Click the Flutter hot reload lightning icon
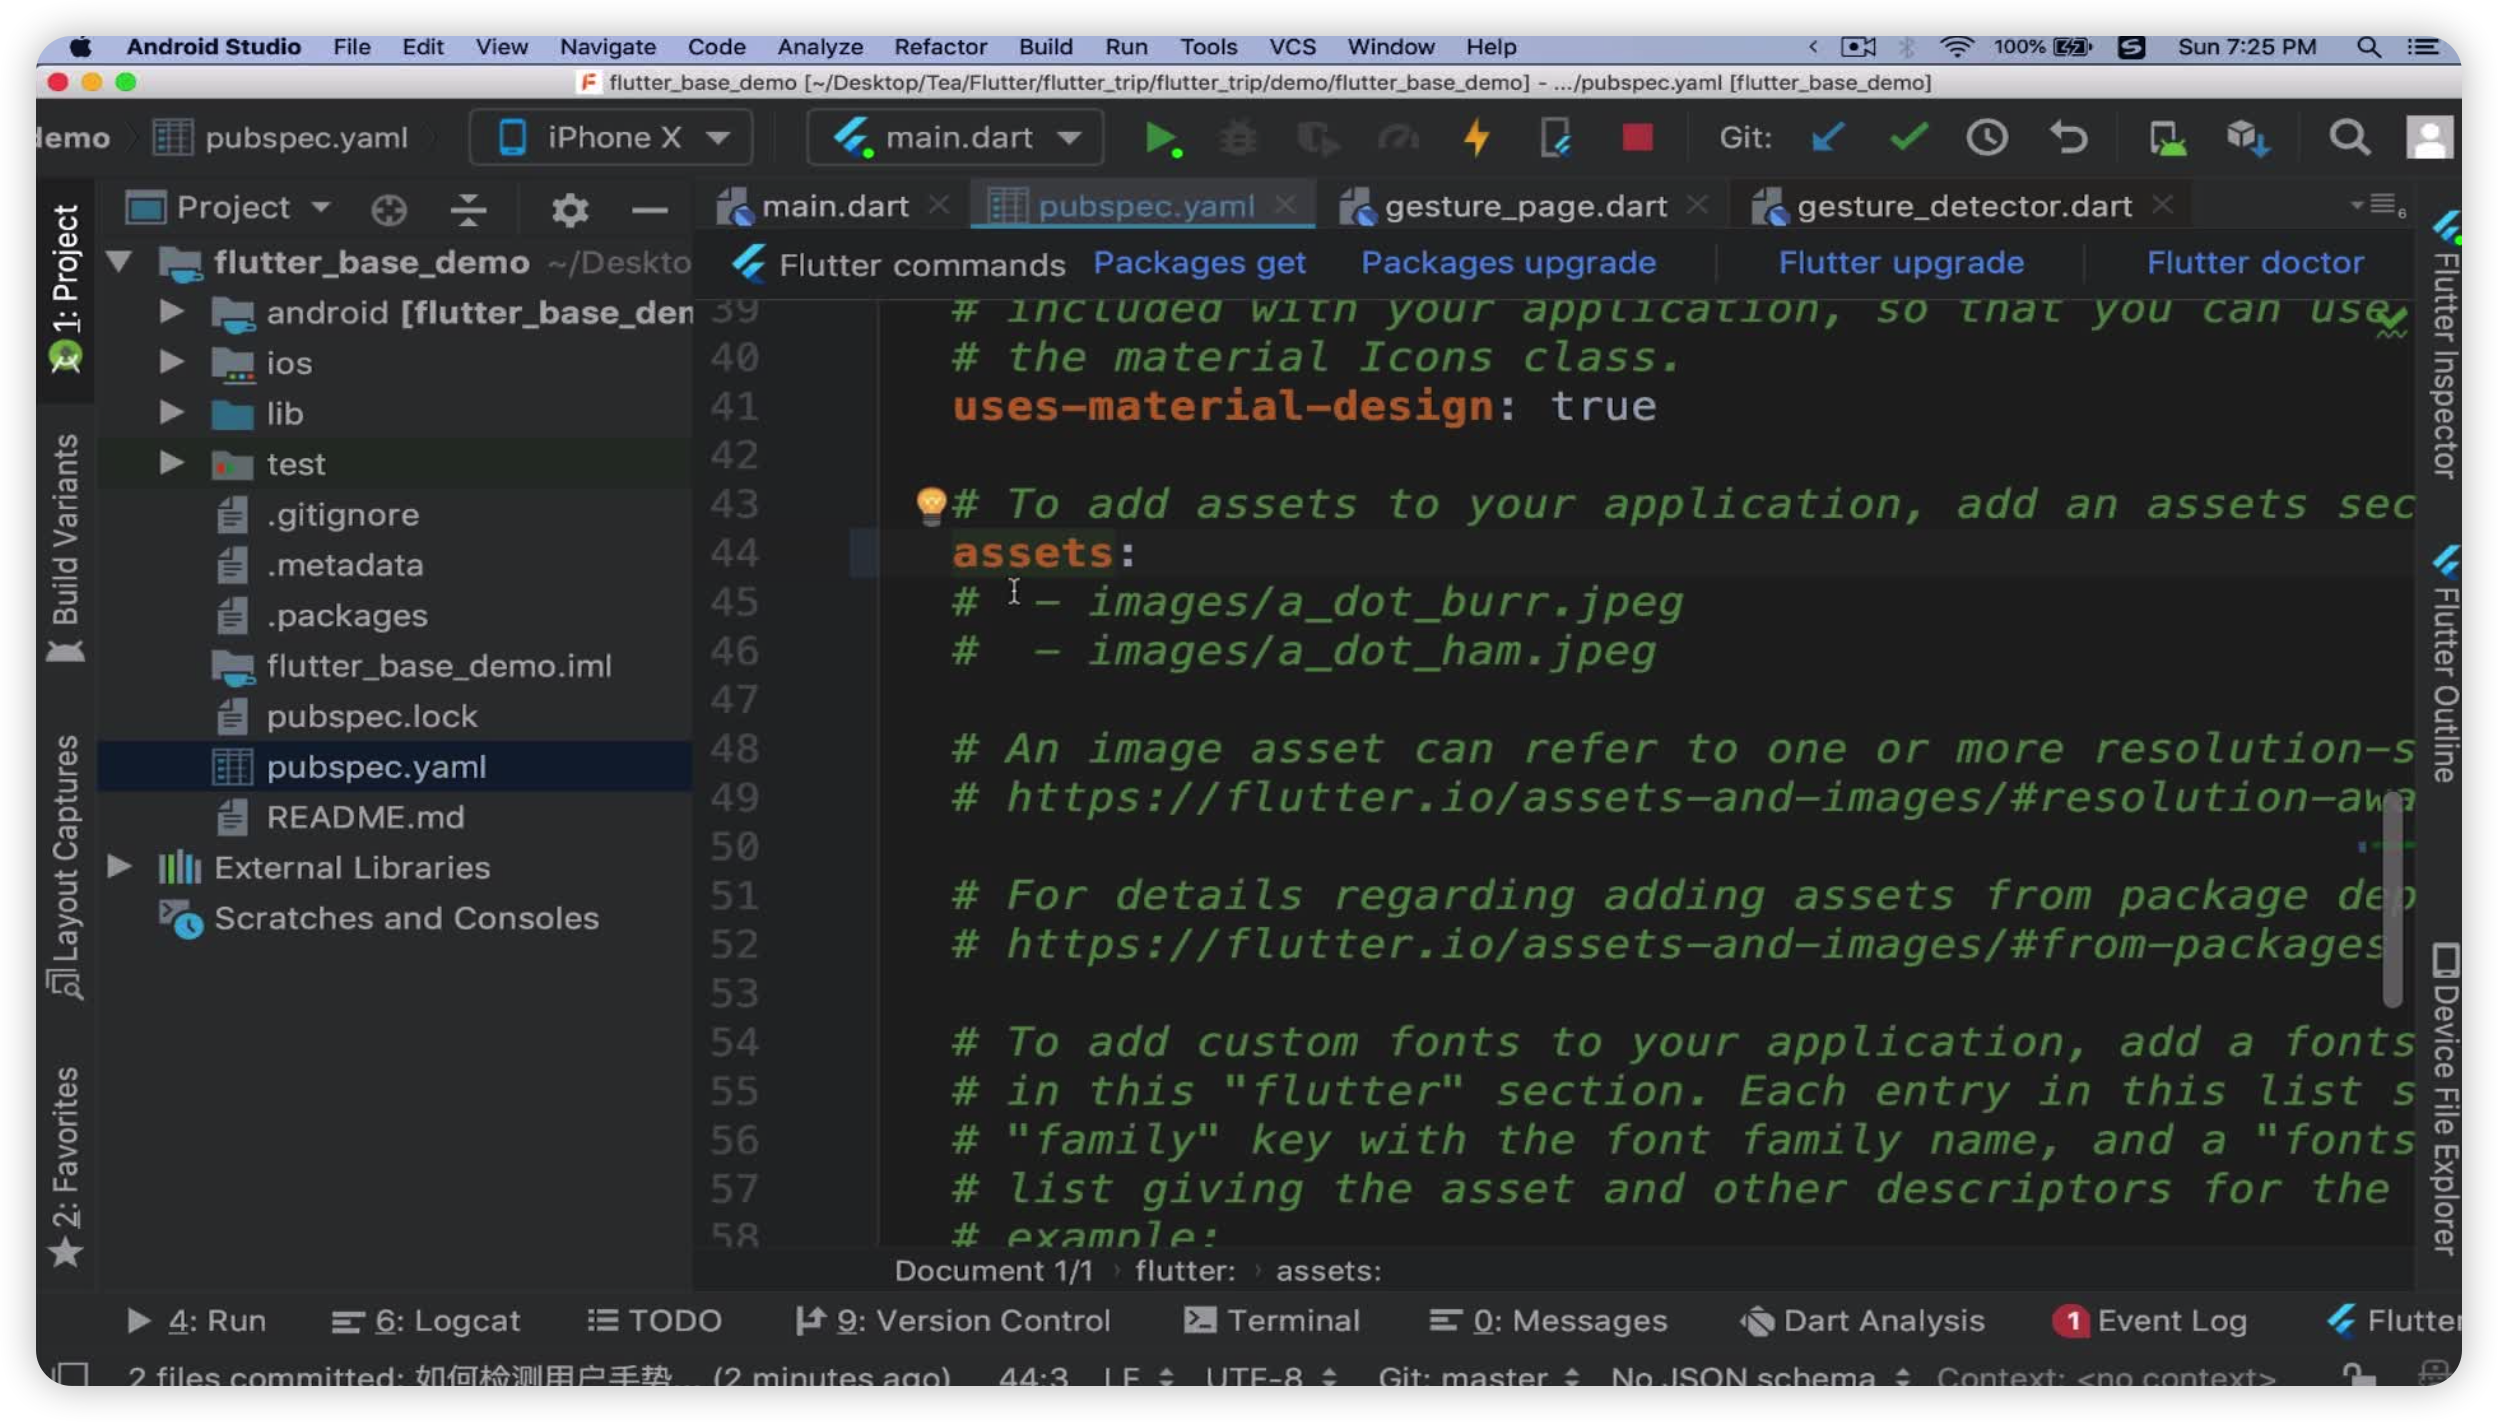Screen dimensions: 2498x1422 (x=1476, y=138)
